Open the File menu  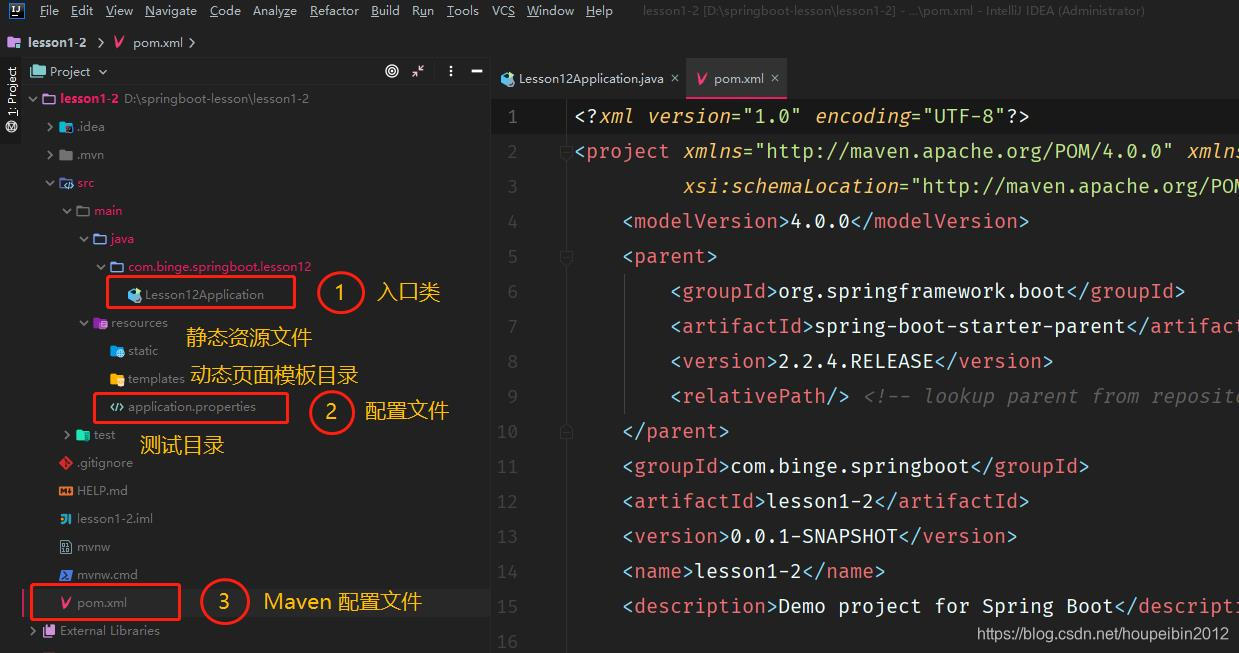pos(49,11)
